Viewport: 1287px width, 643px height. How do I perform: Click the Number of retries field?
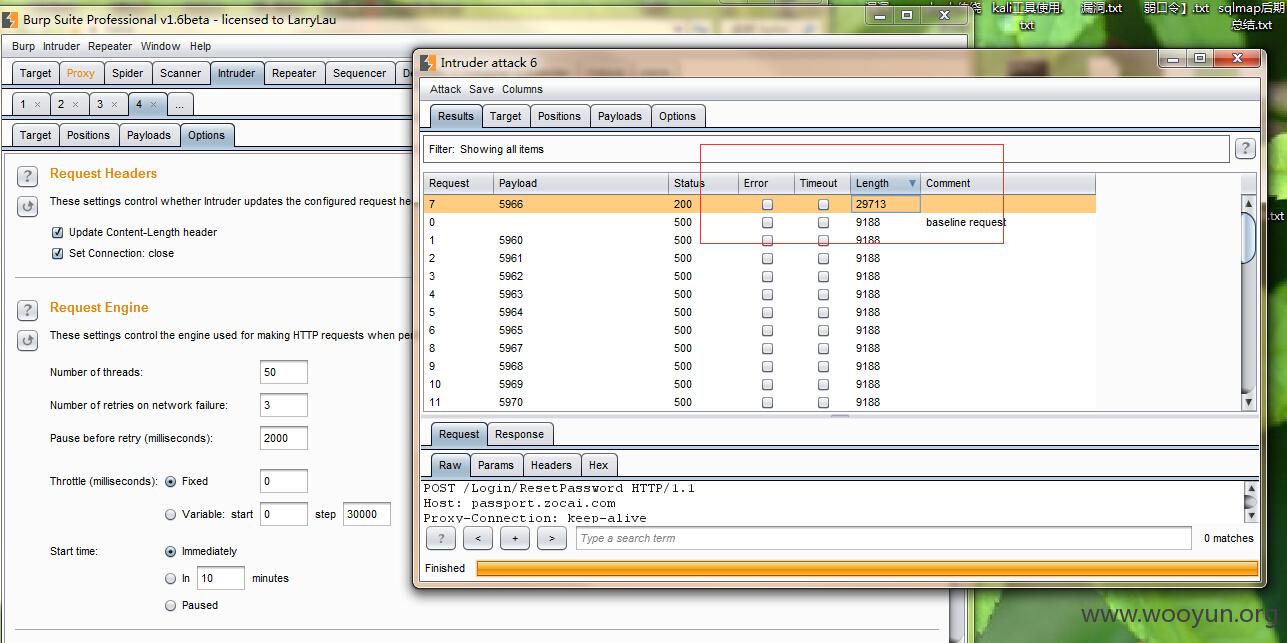[x=283, y=405]
